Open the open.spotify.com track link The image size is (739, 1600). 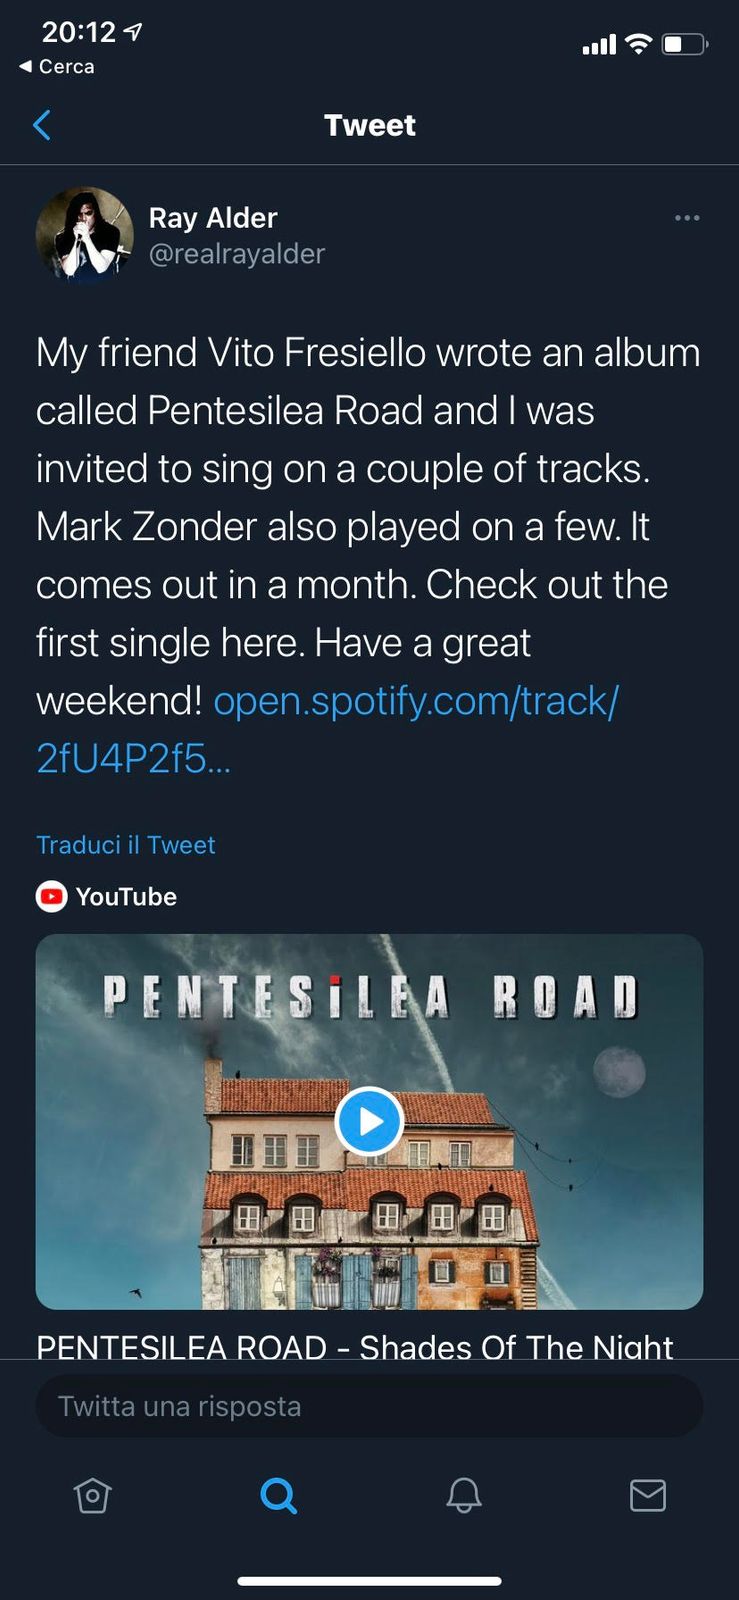pyautogui.click(x=328, y=729)
